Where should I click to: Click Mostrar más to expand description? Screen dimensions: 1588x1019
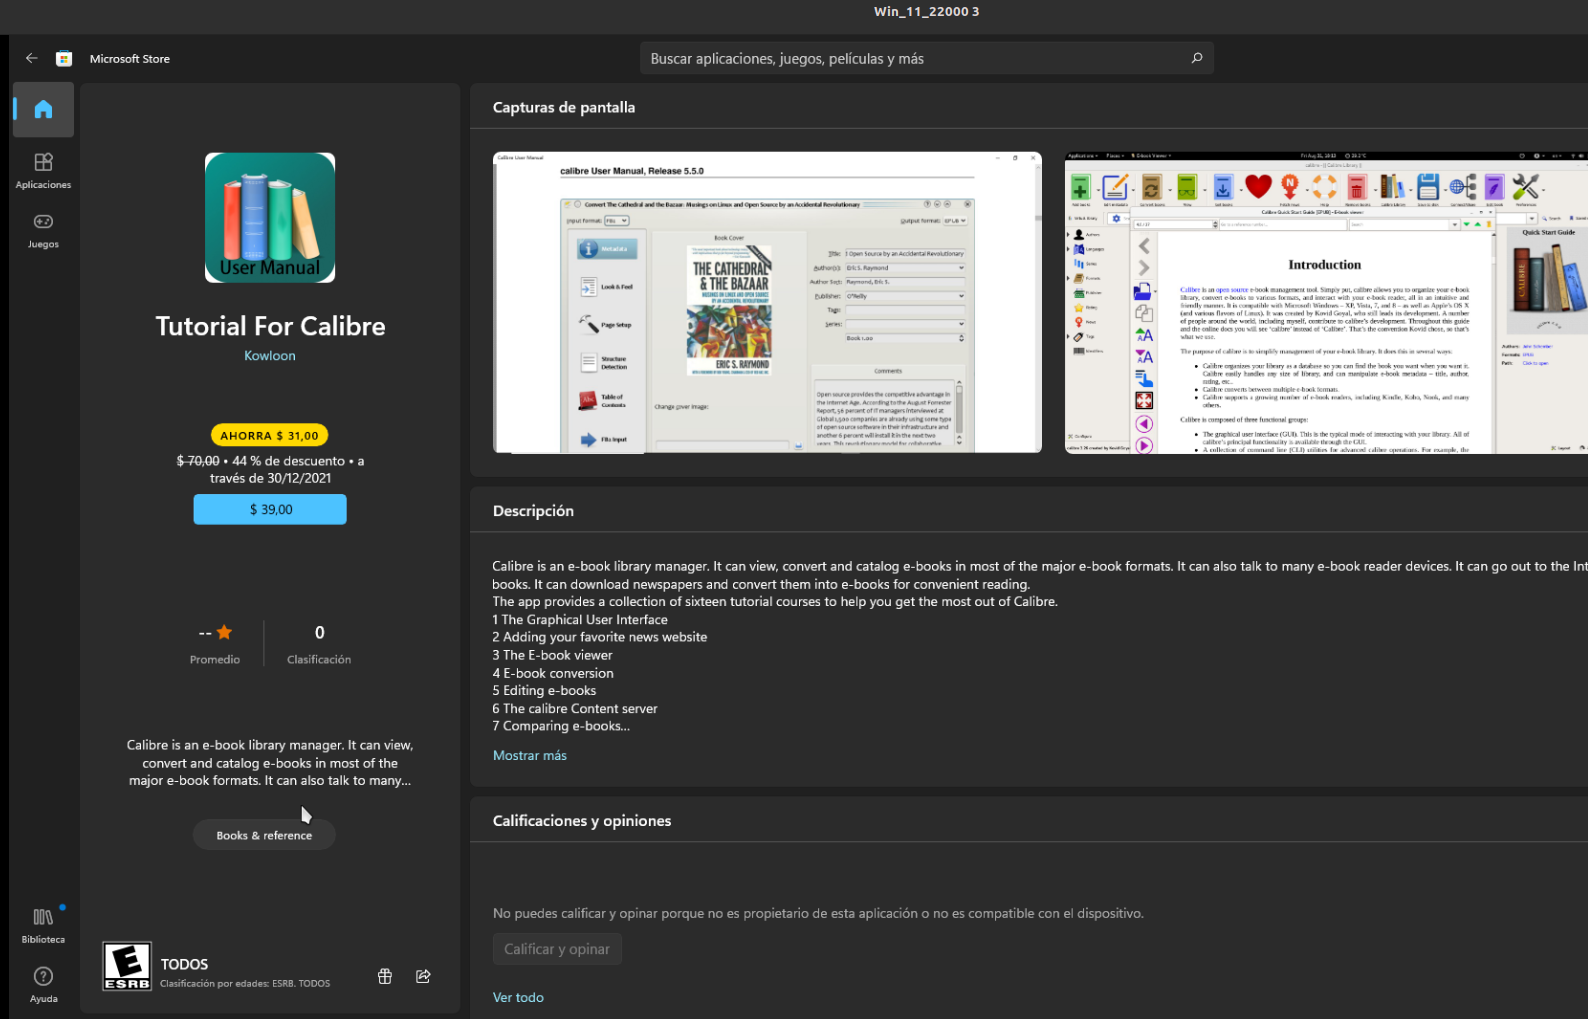point(530,755)
